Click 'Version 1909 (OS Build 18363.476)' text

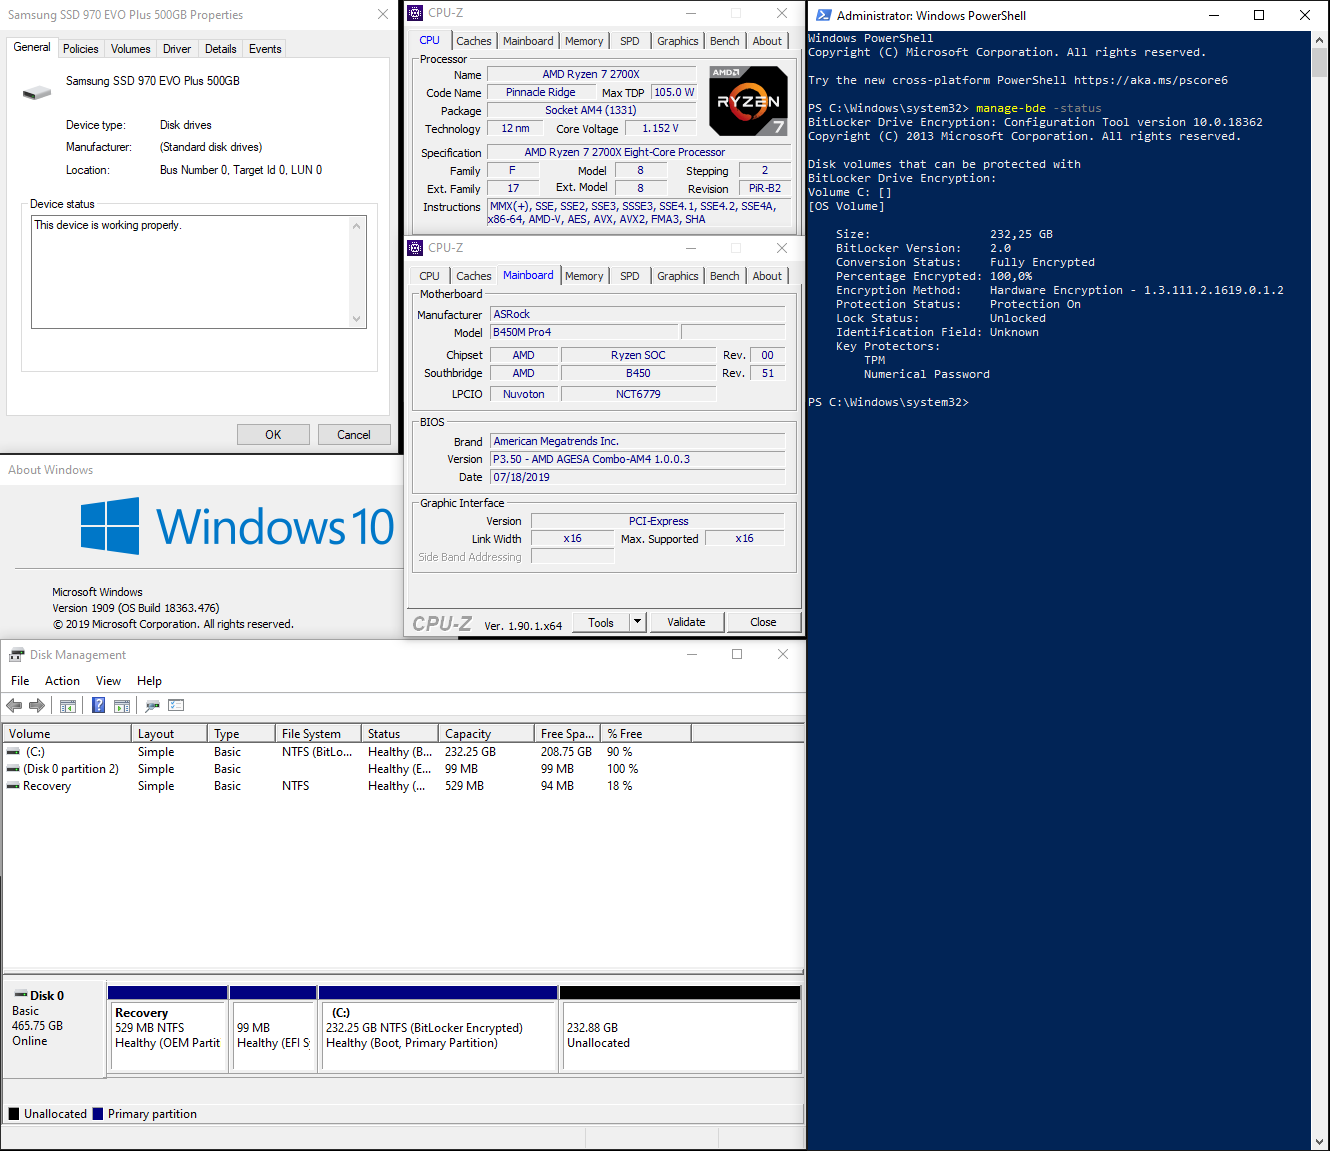[136, 608]
